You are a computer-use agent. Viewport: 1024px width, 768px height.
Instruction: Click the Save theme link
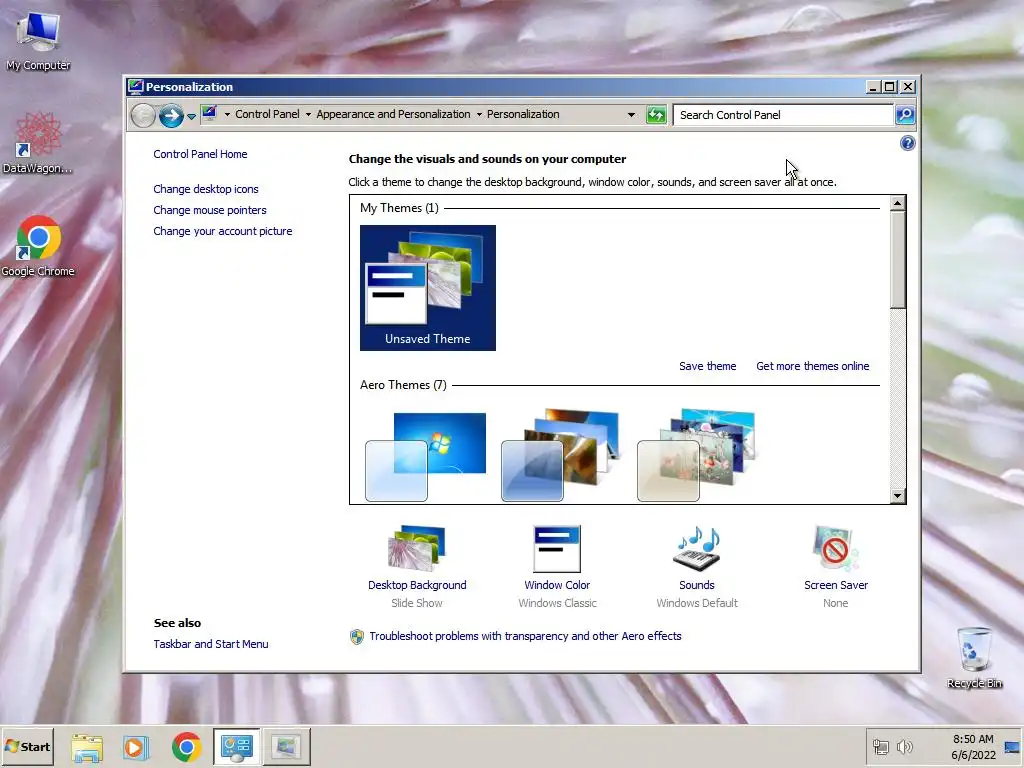click(707, 366)
